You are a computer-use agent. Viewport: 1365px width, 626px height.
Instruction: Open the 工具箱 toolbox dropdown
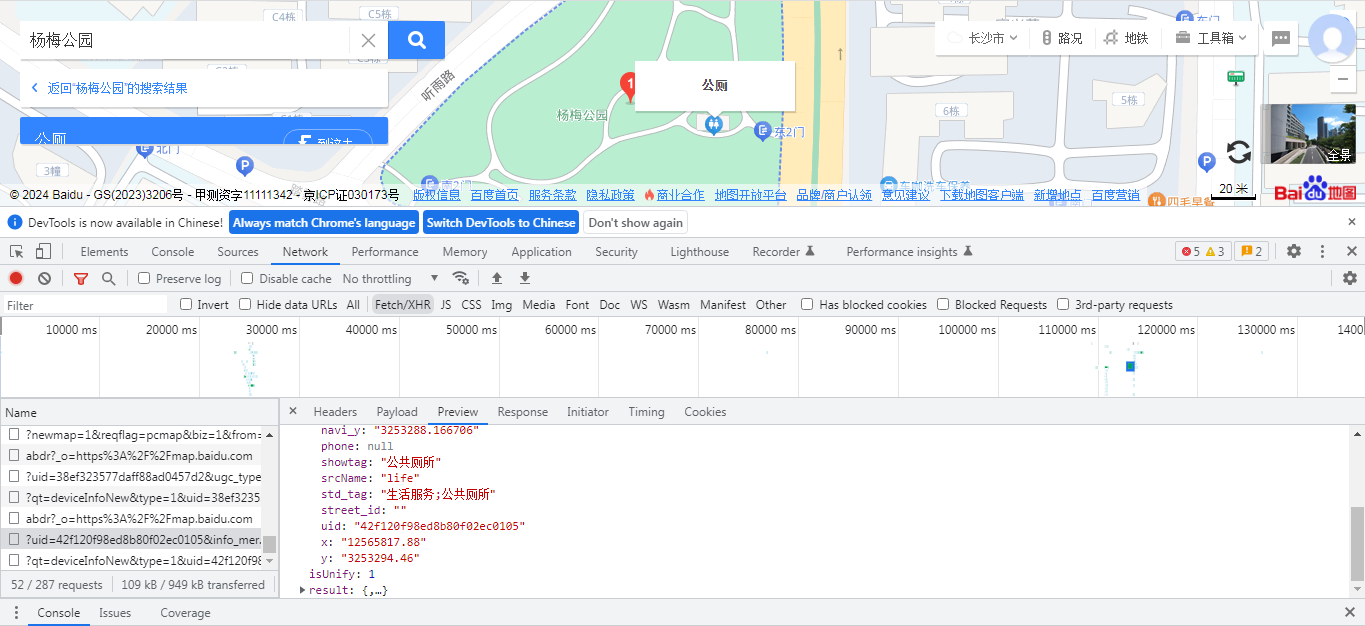[x=1213, y=38]
